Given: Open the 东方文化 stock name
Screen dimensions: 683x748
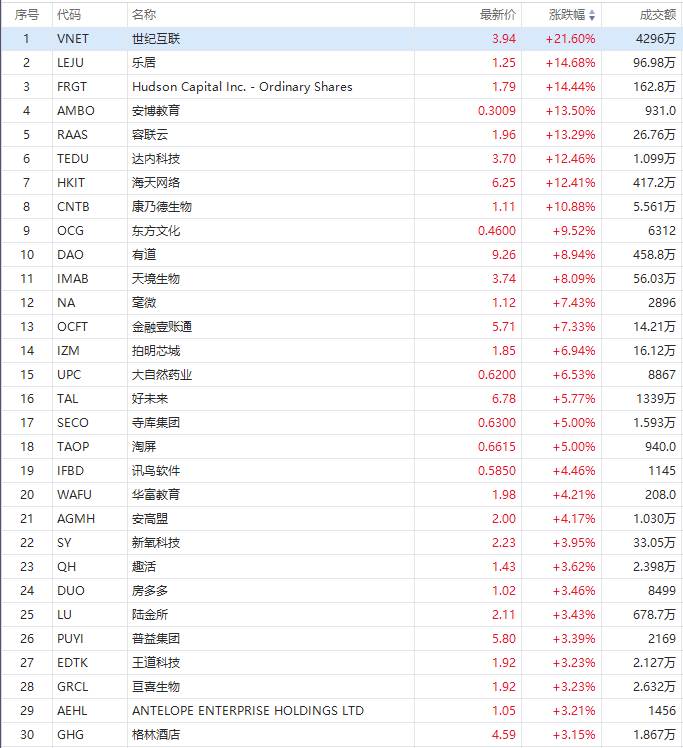Looking at the screenshot, I should (156, 231).
